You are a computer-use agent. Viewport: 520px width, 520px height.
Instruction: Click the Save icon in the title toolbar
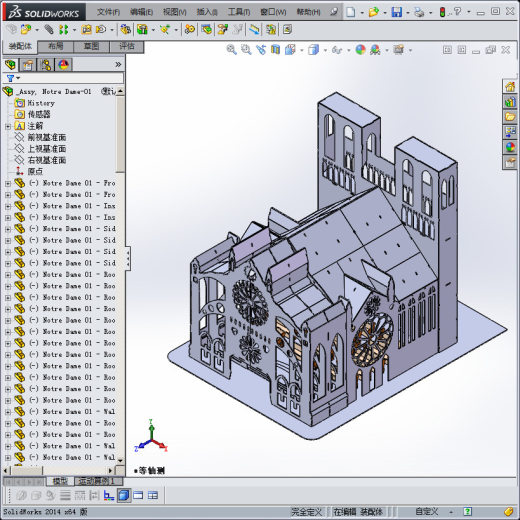(396, 12)
